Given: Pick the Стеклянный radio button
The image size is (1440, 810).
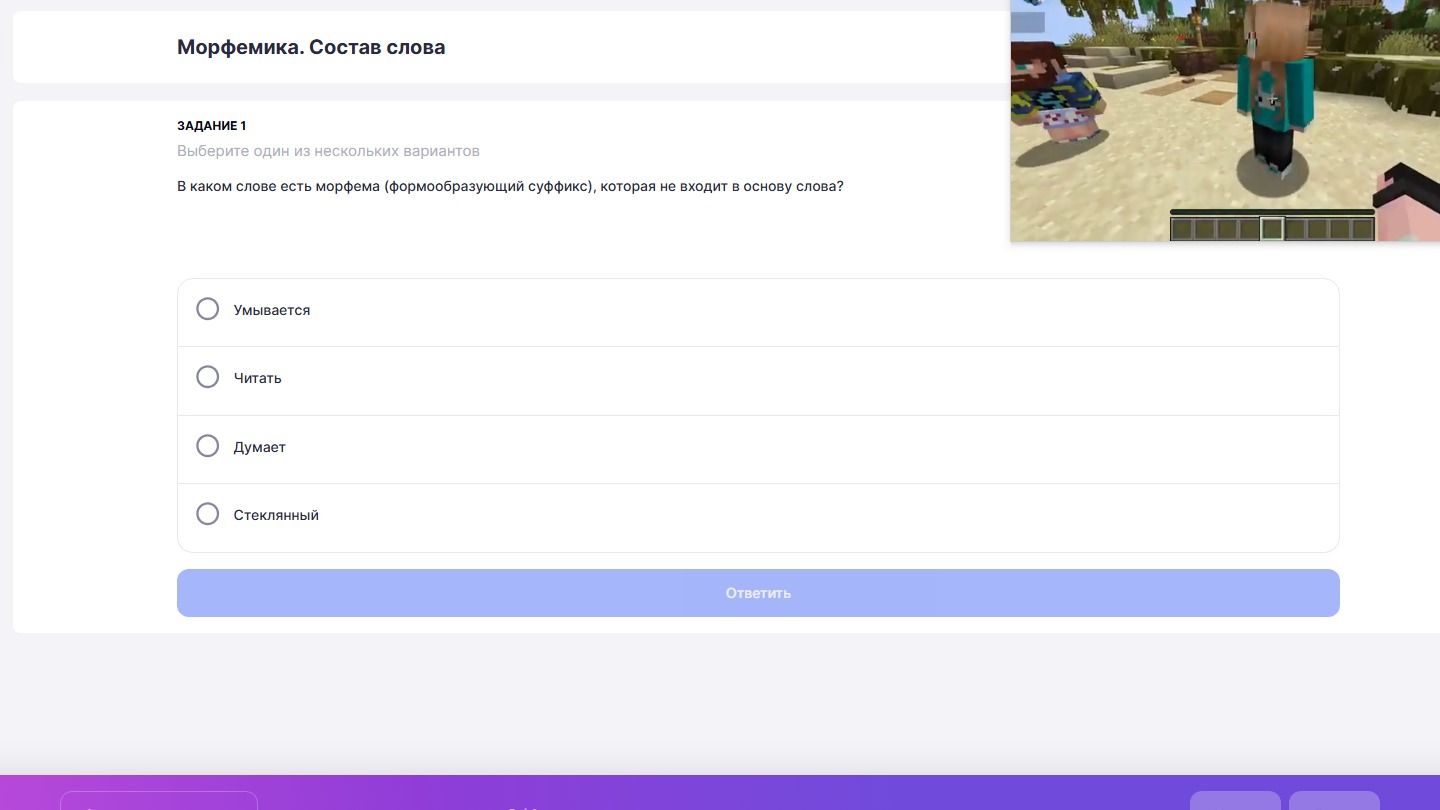Looking at the screenshot, I should point(207,514).
